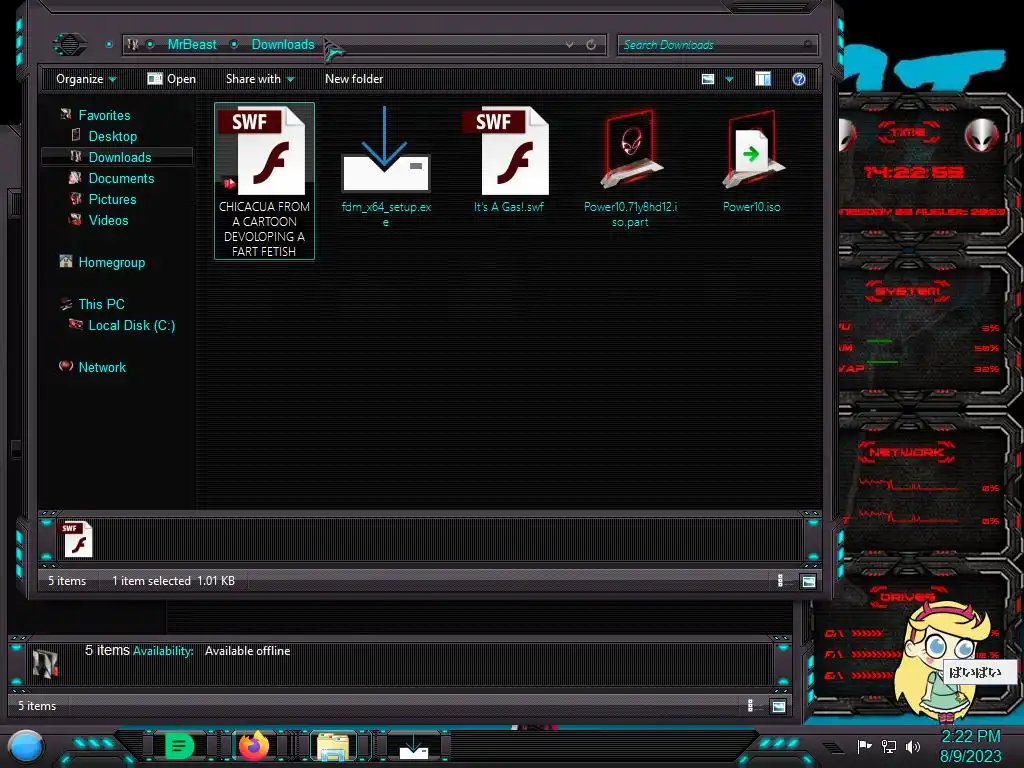Click the TIME widget header

tap(908, 132)
